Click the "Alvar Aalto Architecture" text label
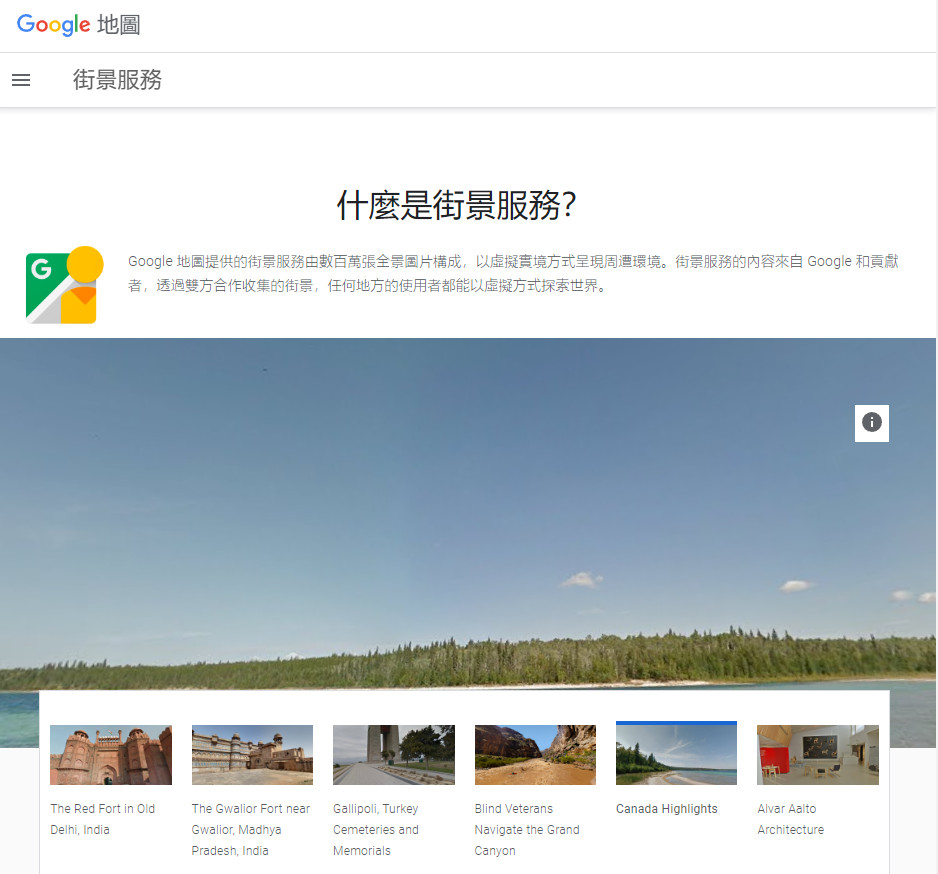This screenshot has width=938, height=874. (x=790, y=819)
